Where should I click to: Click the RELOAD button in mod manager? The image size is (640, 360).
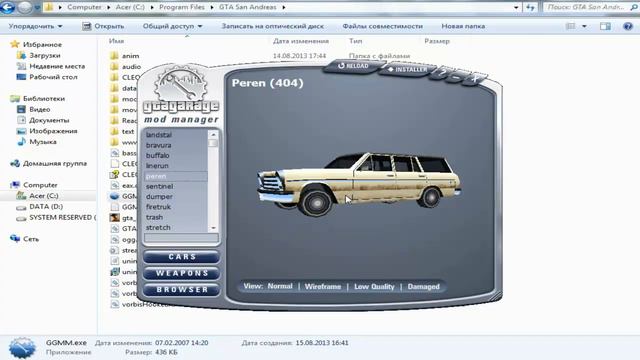tap(353, 66)
